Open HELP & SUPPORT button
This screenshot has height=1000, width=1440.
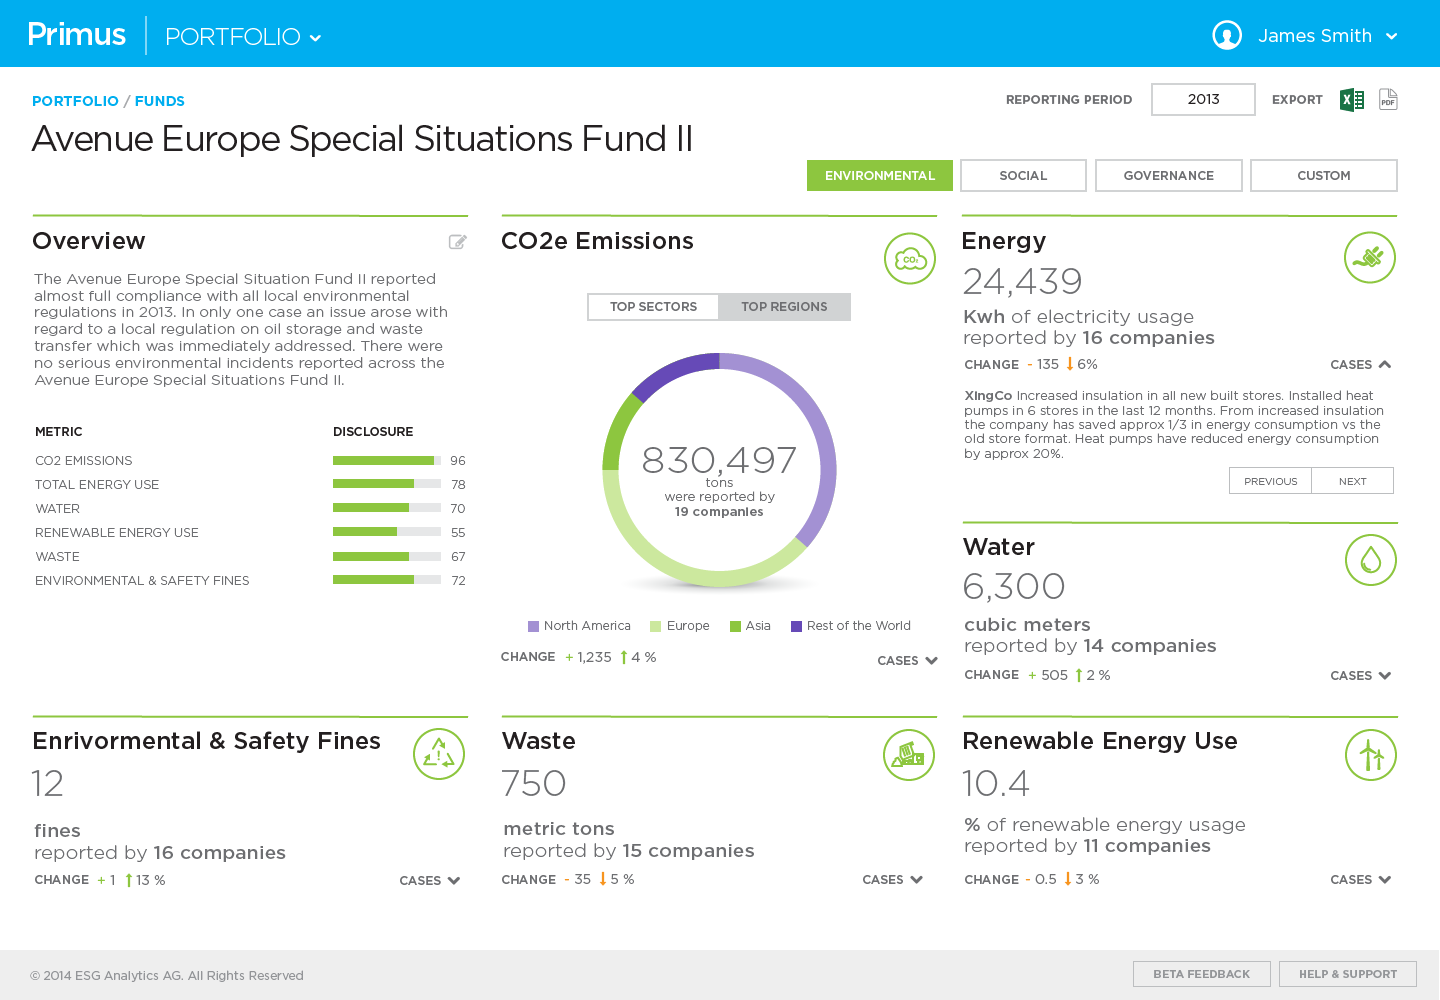click(x=1348, y=974)
